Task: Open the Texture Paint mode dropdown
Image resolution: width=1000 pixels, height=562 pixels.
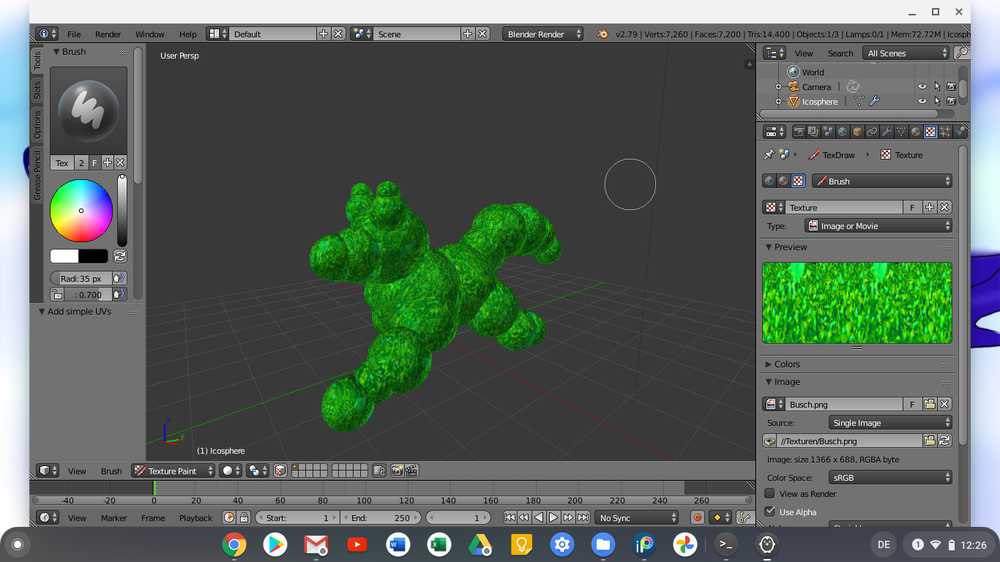Action: click(175, 471)
